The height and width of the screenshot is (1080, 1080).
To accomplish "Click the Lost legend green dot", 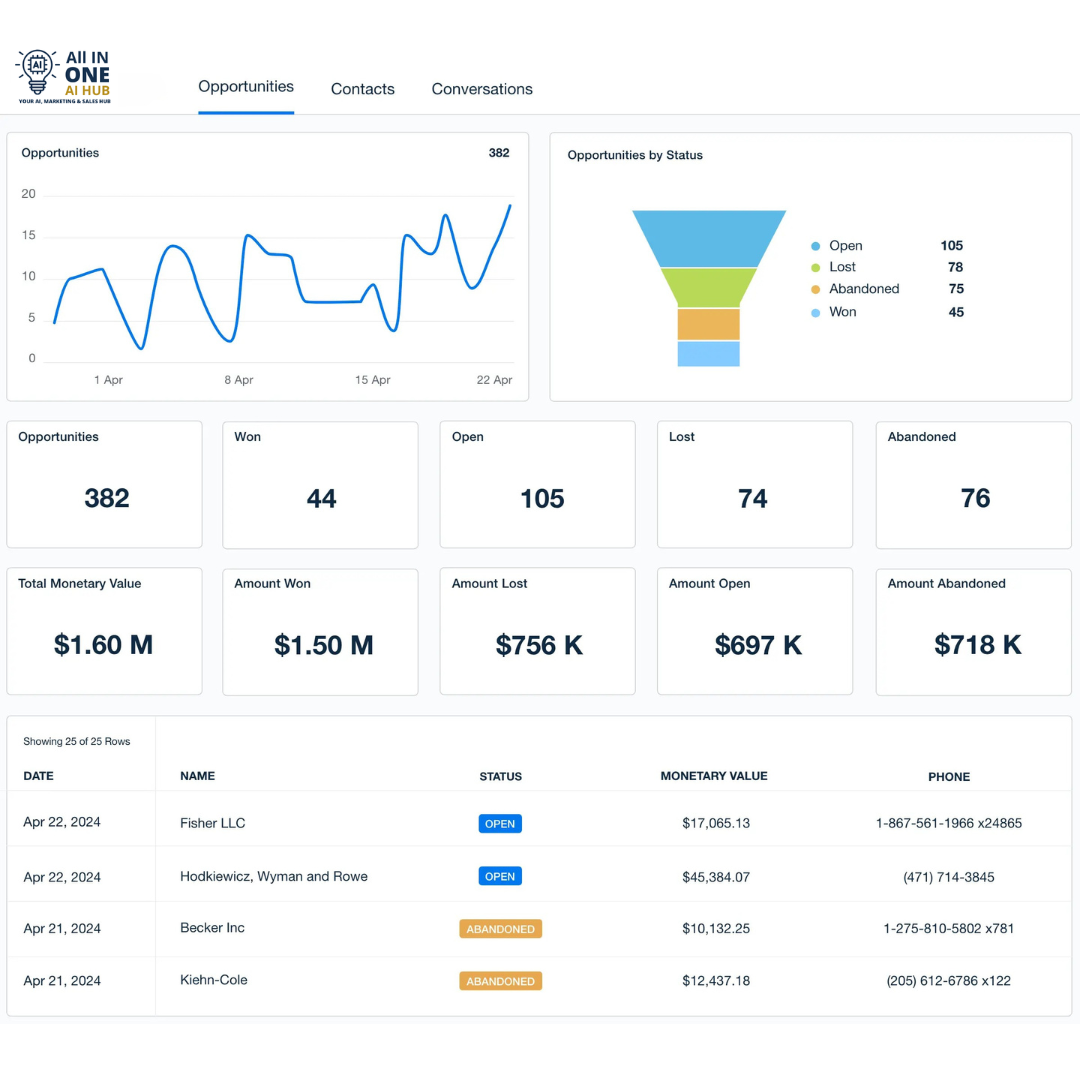I will [816, 267].
